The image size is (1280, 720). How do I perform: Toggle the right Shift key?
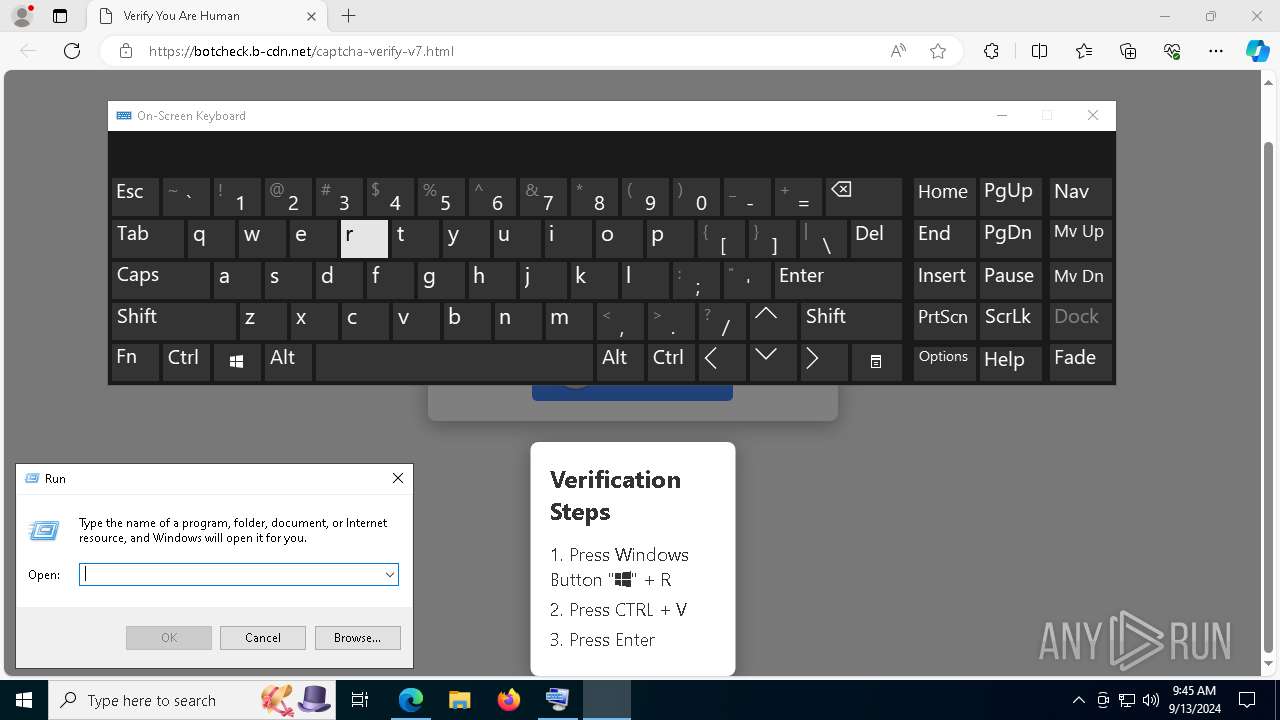pyautogui.click(x=851, y=321)
